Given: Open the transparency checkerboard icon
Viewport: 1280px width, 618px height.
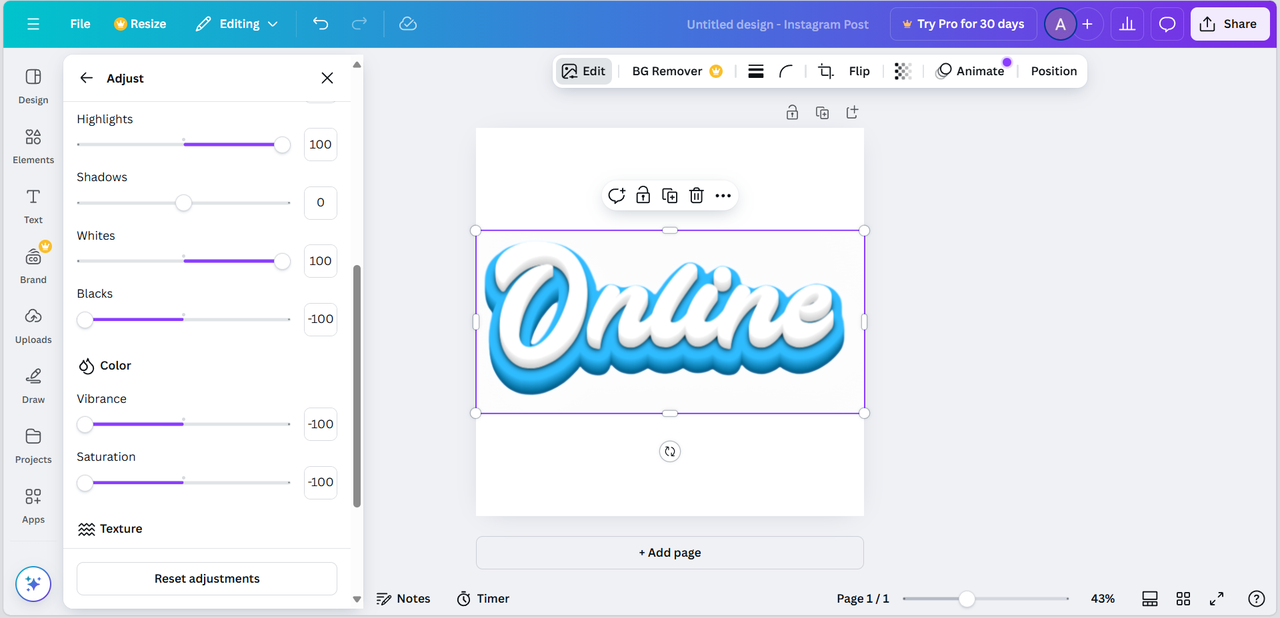Looking at the screenshot, I should pos(903,71).
